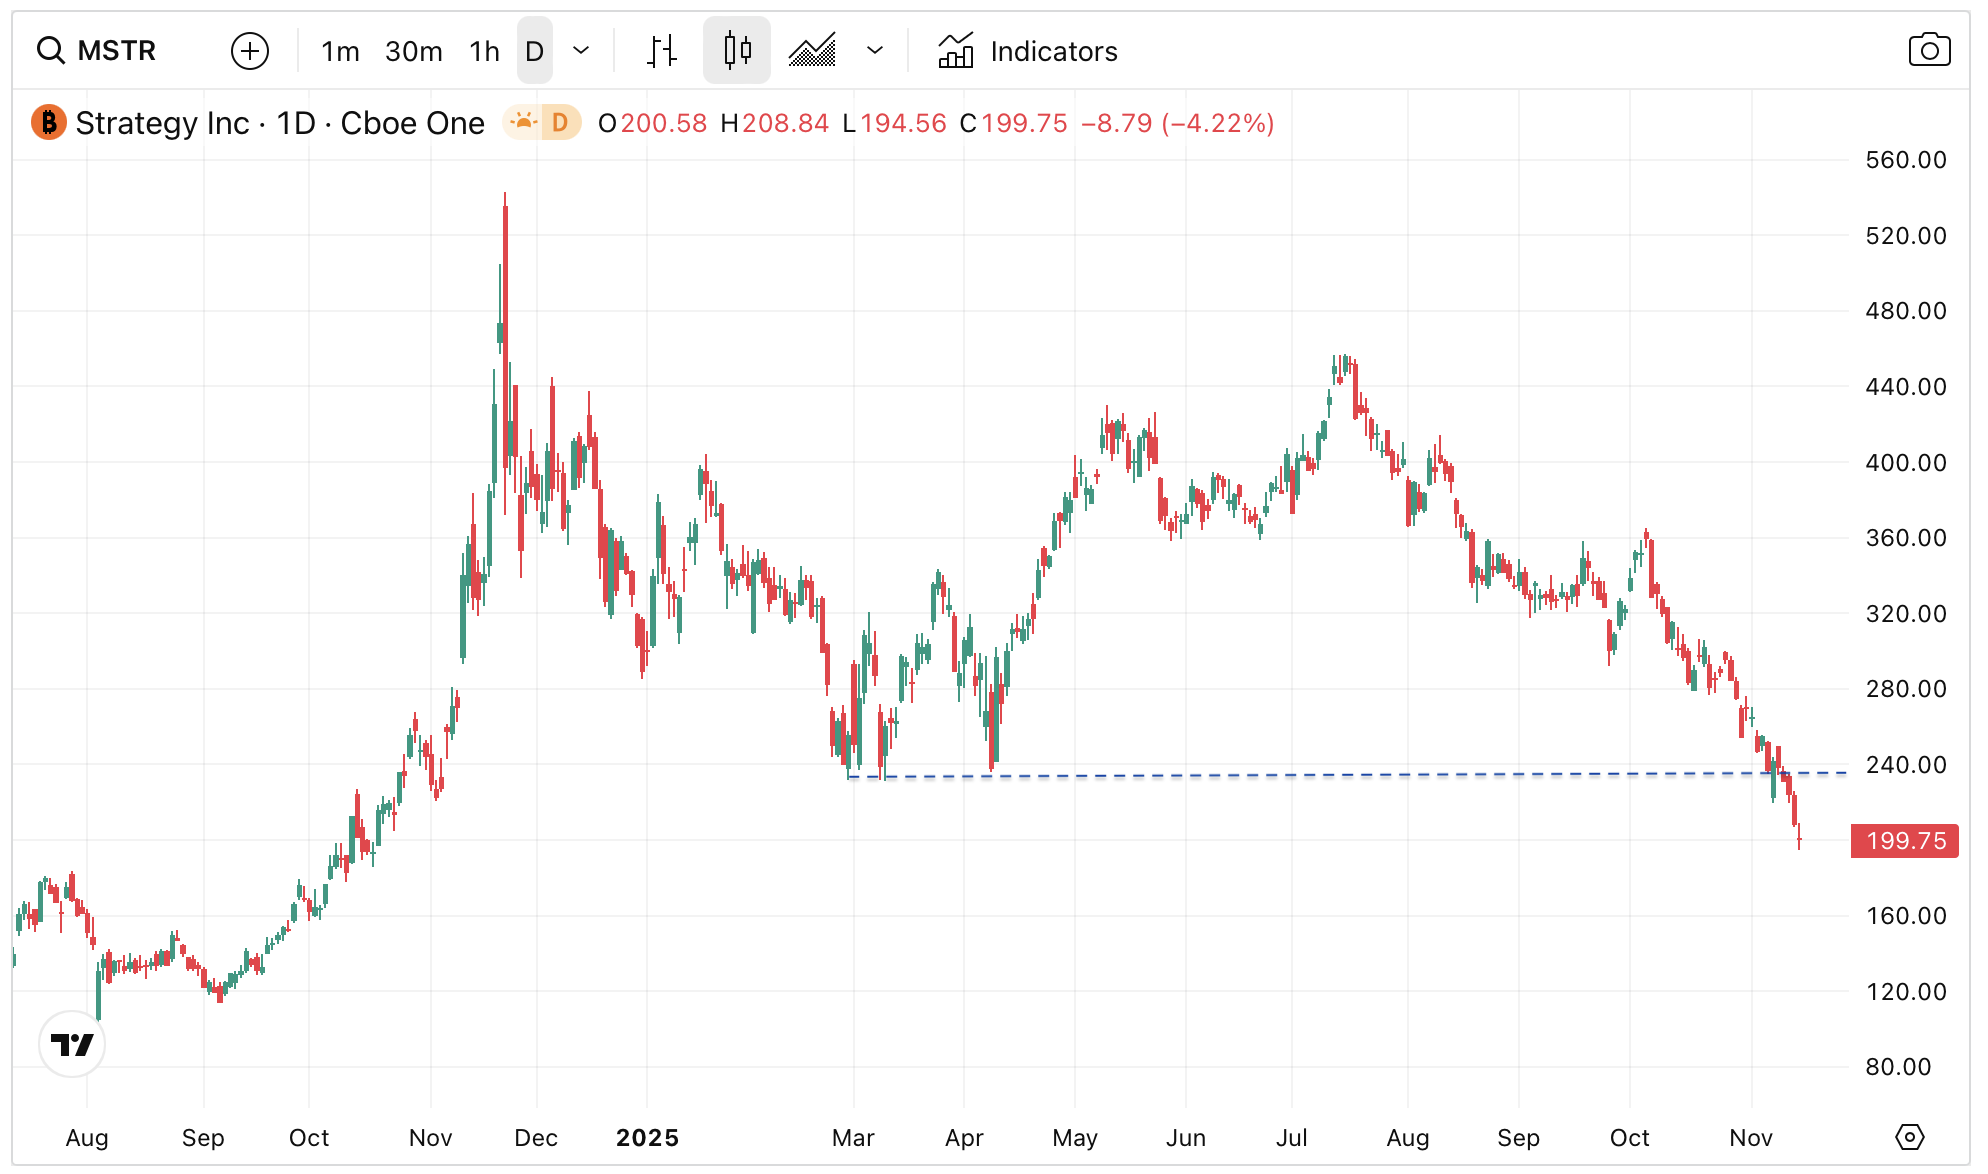
Task: Switch to 1m timeframe
Action: click(x=340, y=51)
